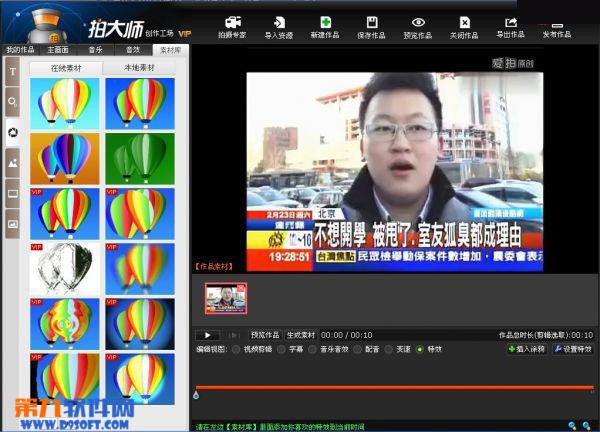Click the 插入涂鸦 button
This screenshot has width=600, height=432.
tap(526, 349)
